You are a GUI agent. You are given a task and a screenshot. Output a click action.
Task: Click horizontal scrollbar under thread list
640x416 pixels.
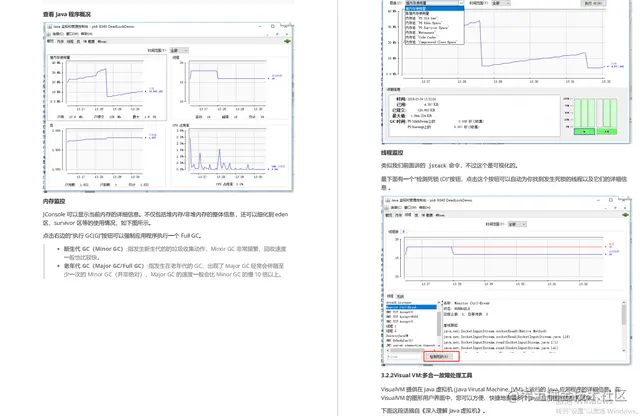coord(411,350)
